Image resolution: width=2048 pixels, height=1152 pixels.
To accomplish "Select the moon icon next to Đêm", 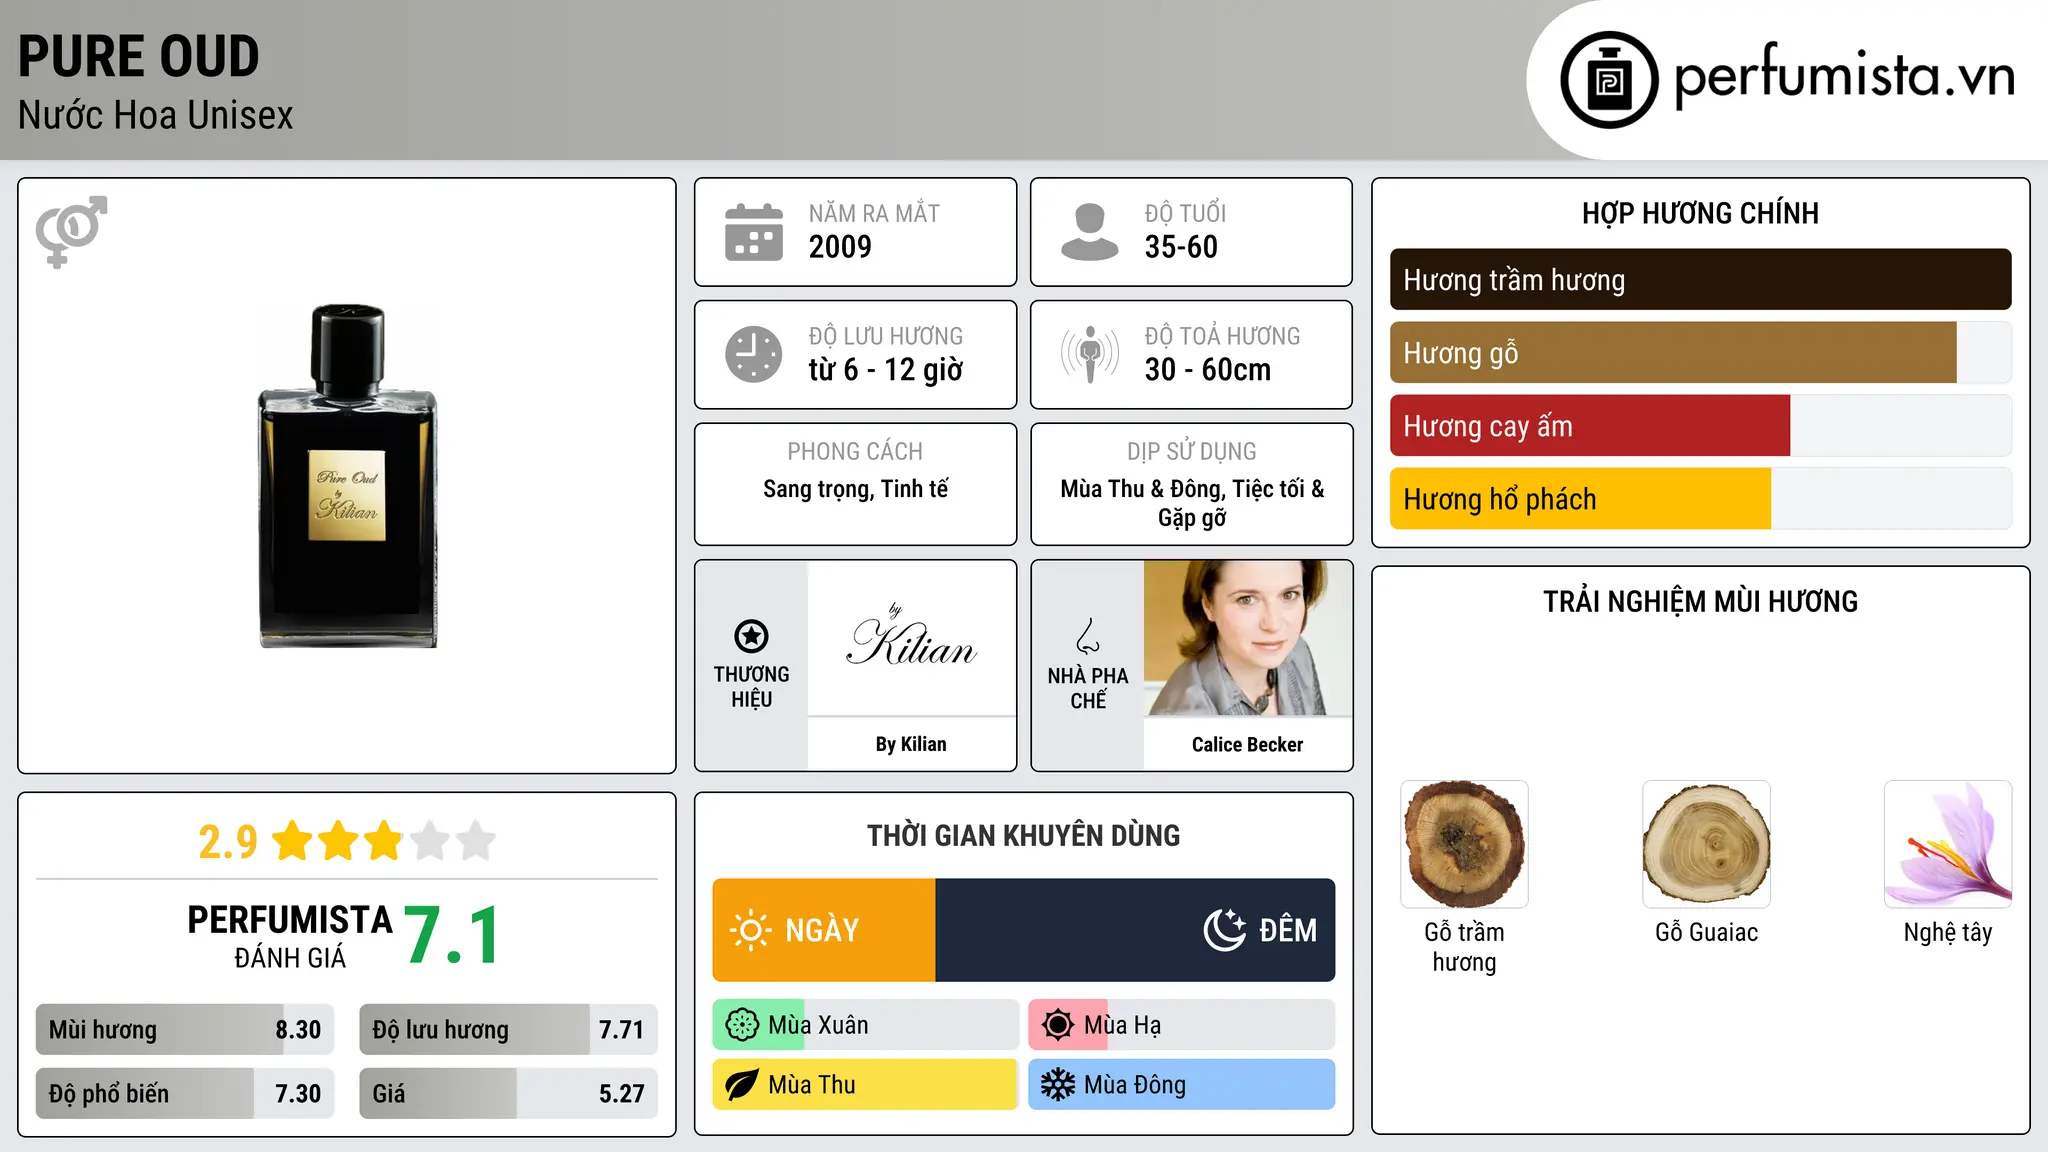I will click(x=1225, y=930).
